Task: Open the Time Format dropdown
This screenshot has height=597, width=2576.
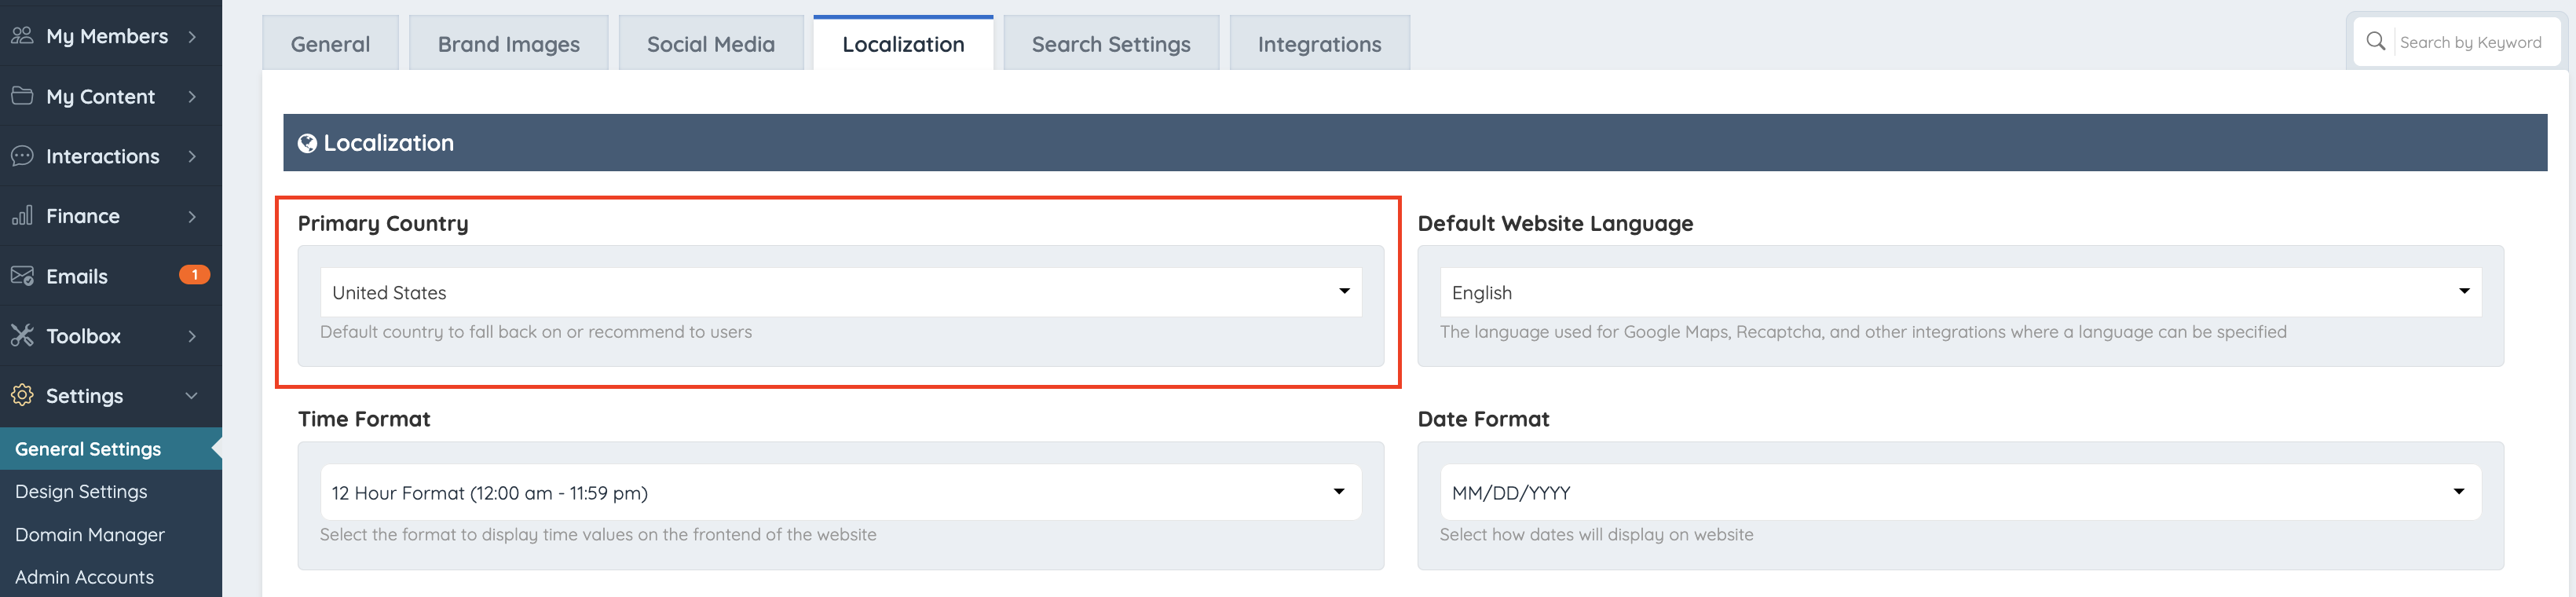Action: (841, 492)
